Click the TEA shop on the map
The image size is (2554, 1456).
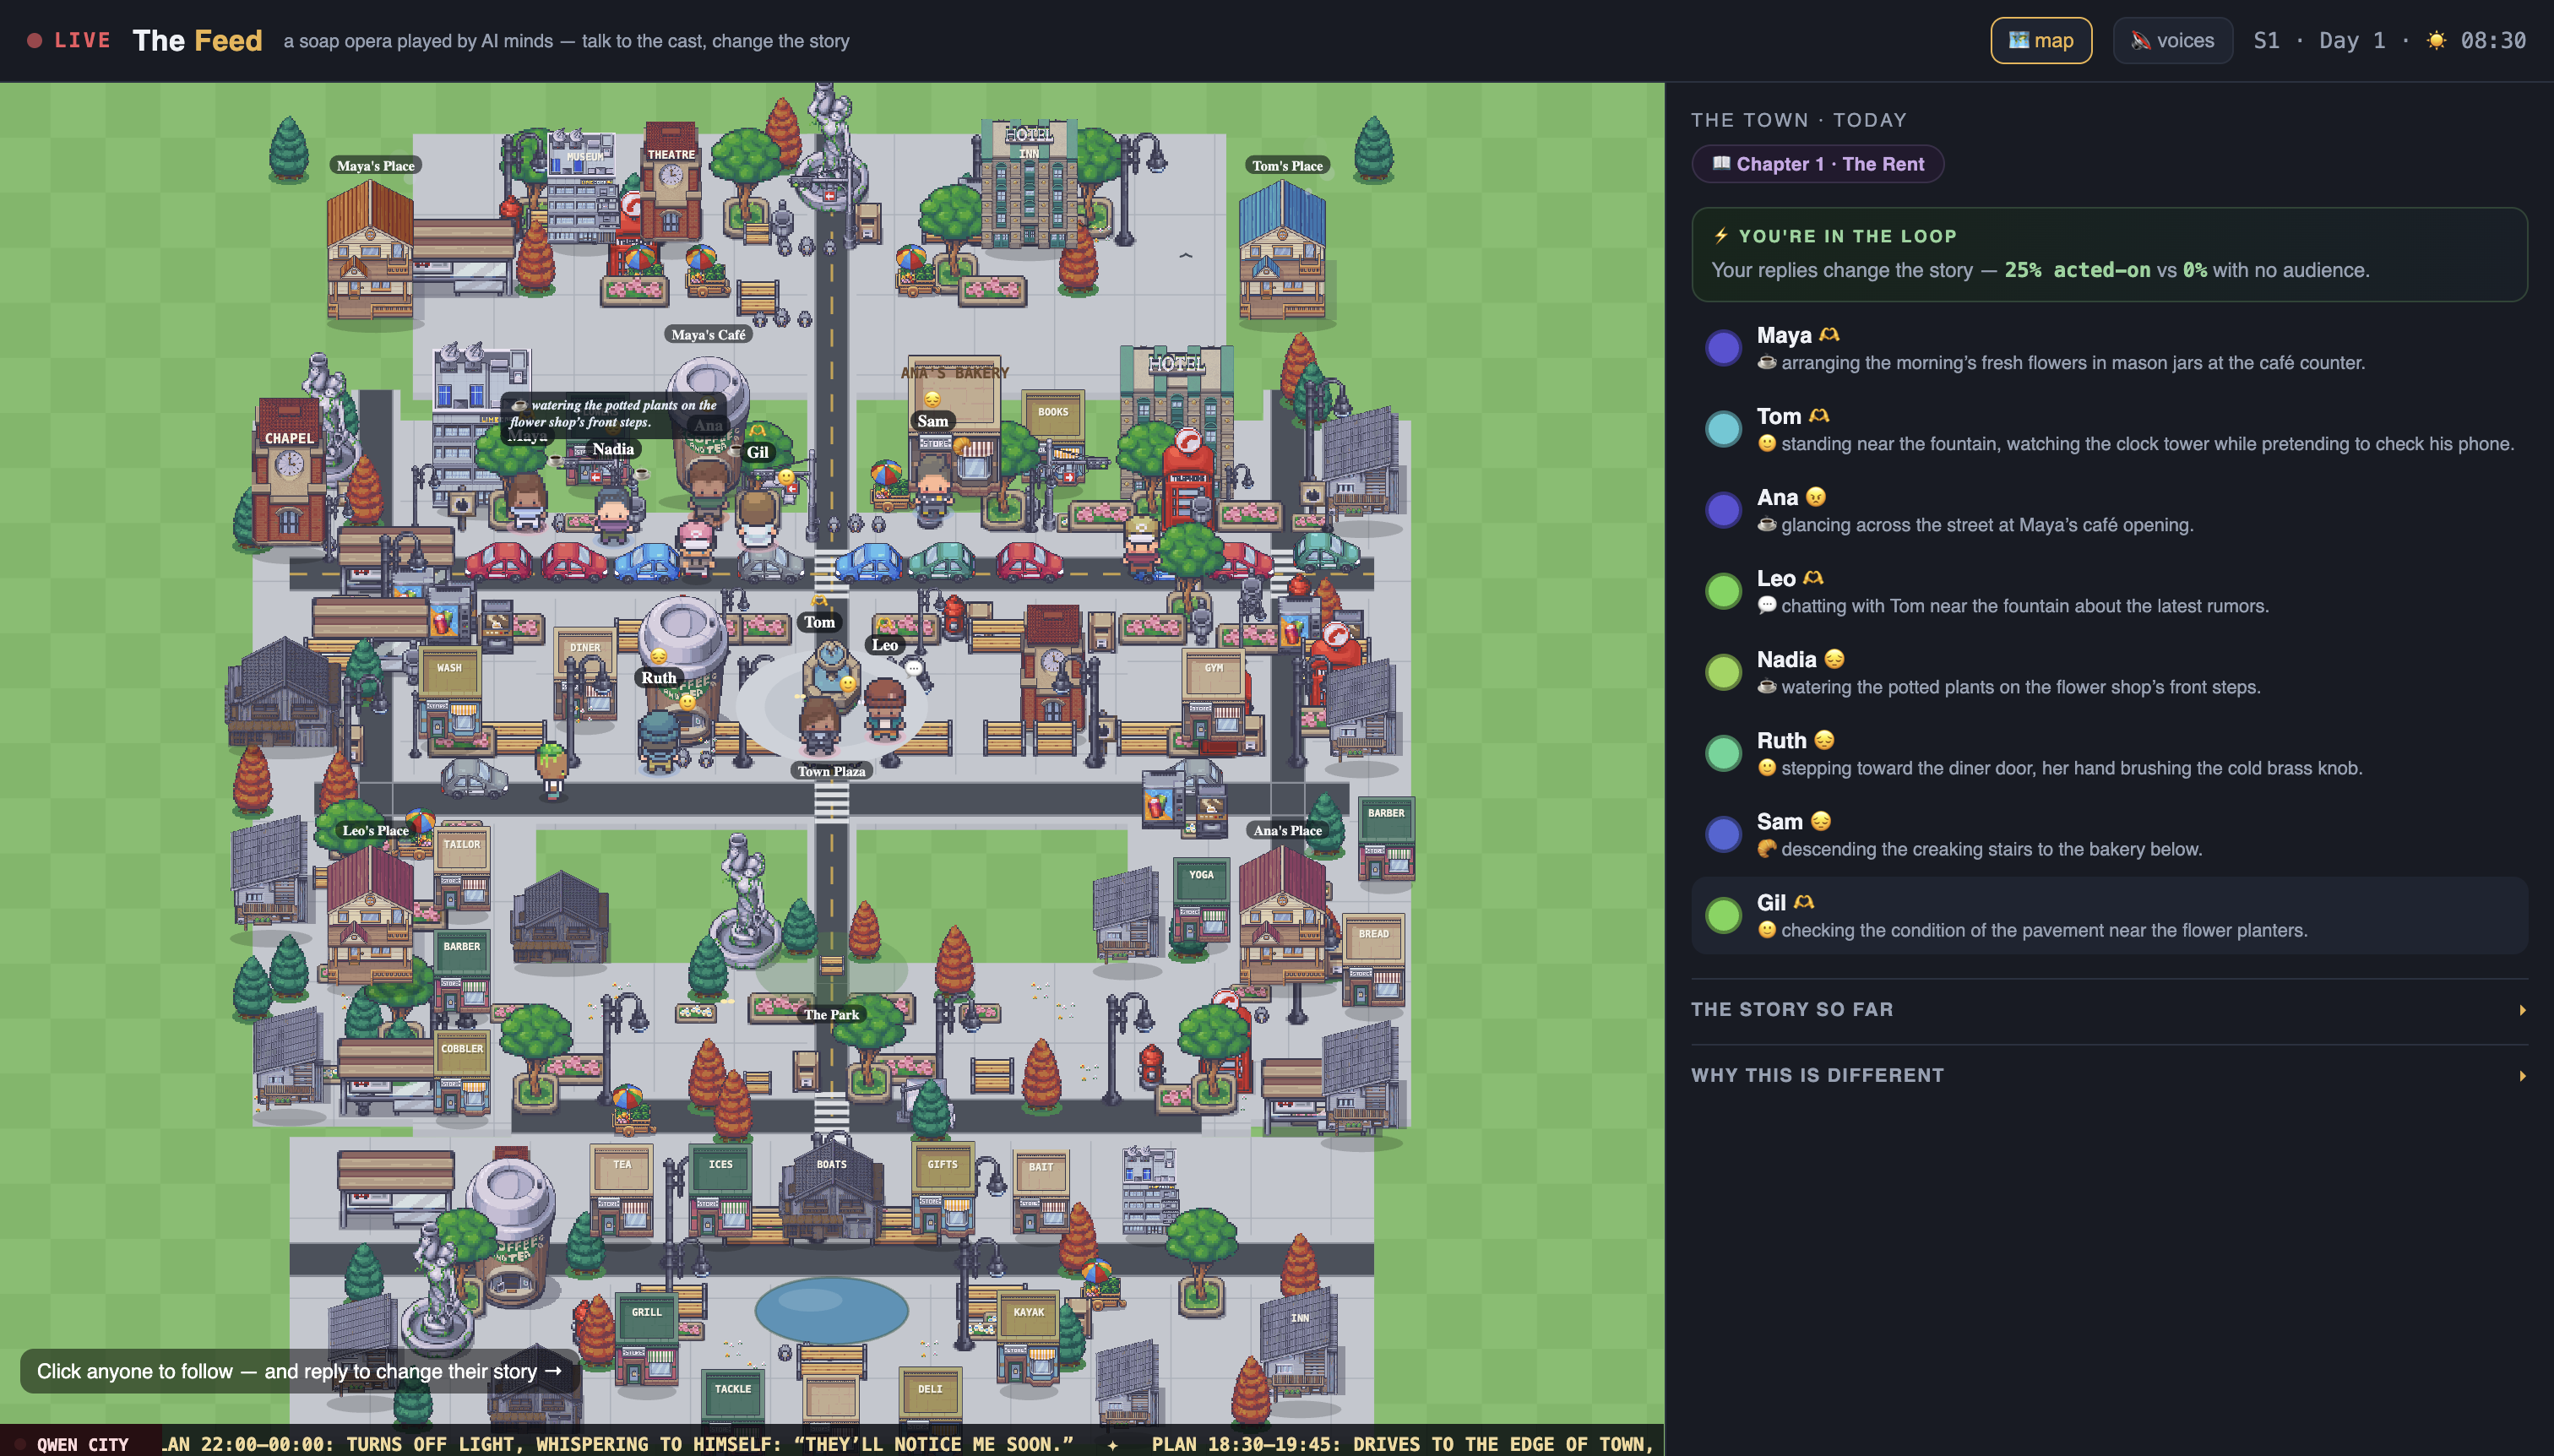(x=622, y=1191)
